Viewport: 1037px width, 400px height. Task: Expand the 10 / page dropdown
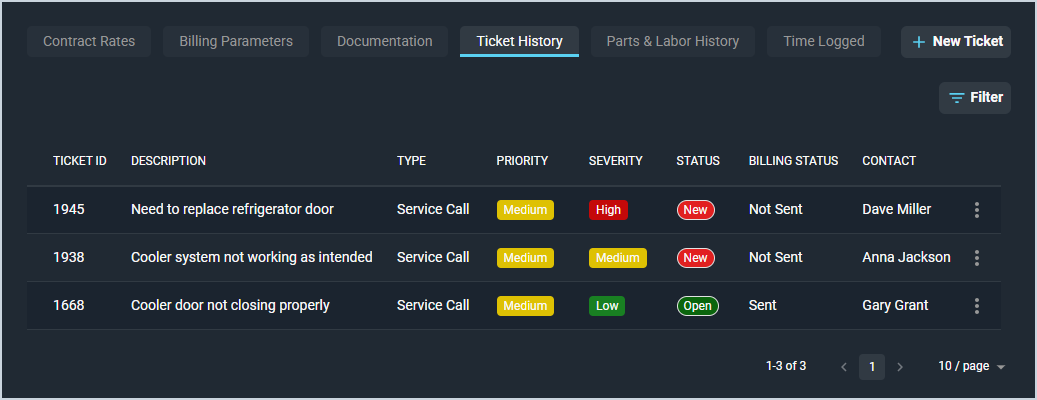(x=971, y=367)
